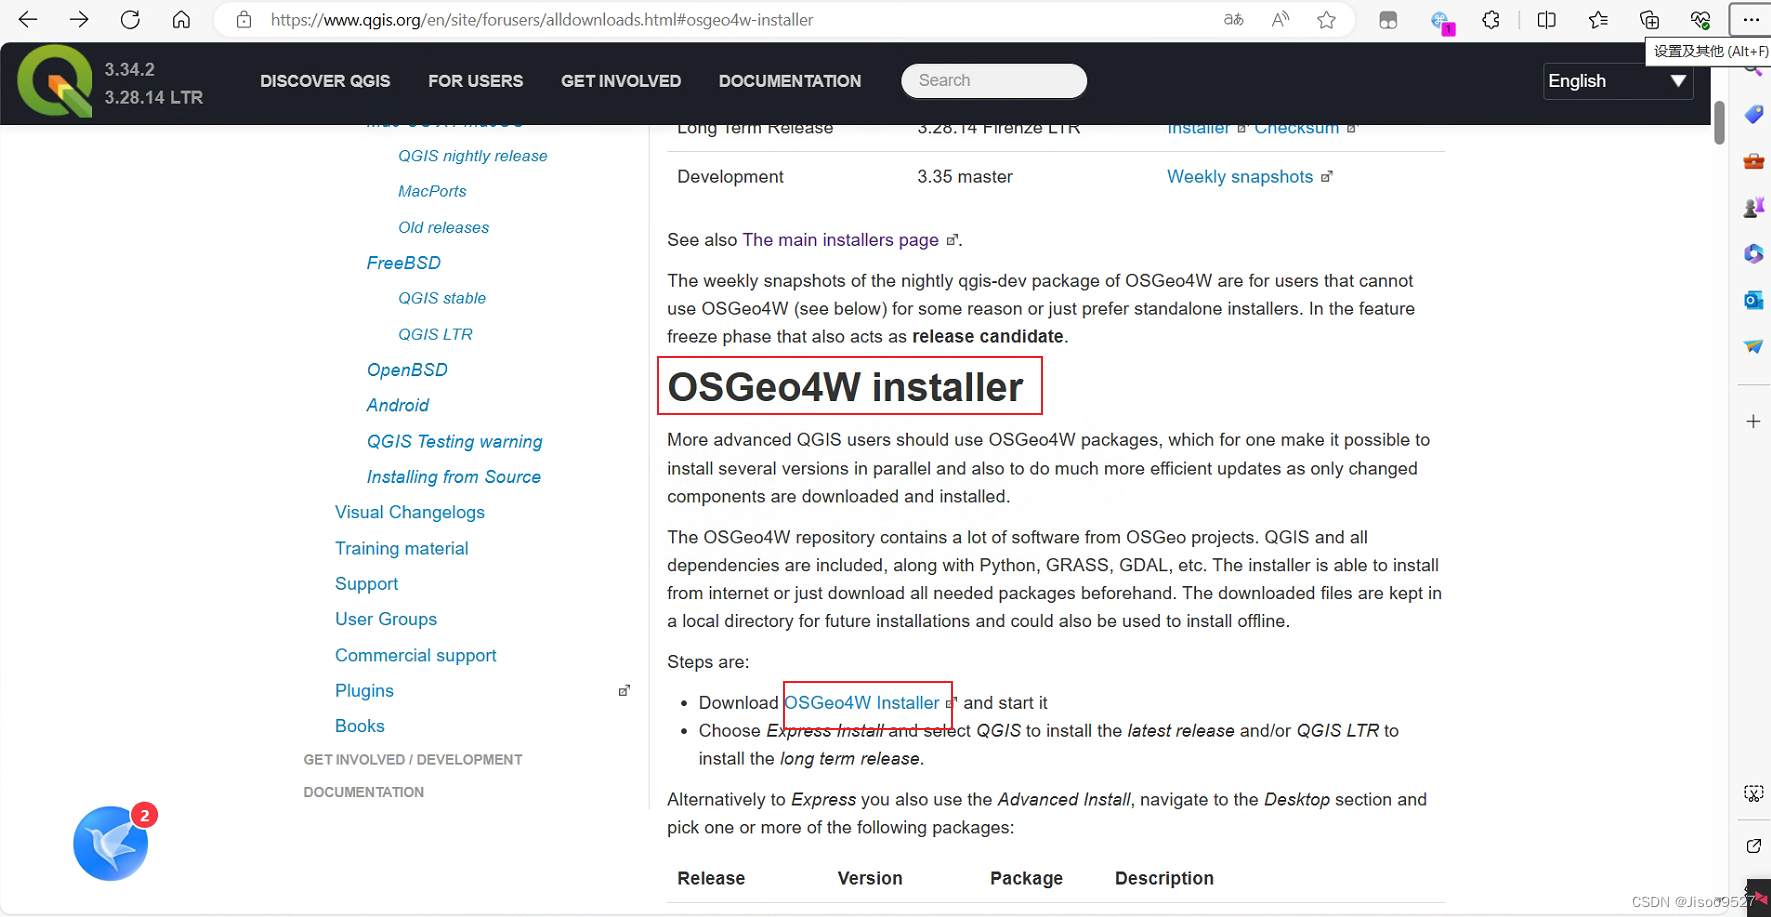
Task: Reload the page with the refresh icon
Action: pos(130,20)
